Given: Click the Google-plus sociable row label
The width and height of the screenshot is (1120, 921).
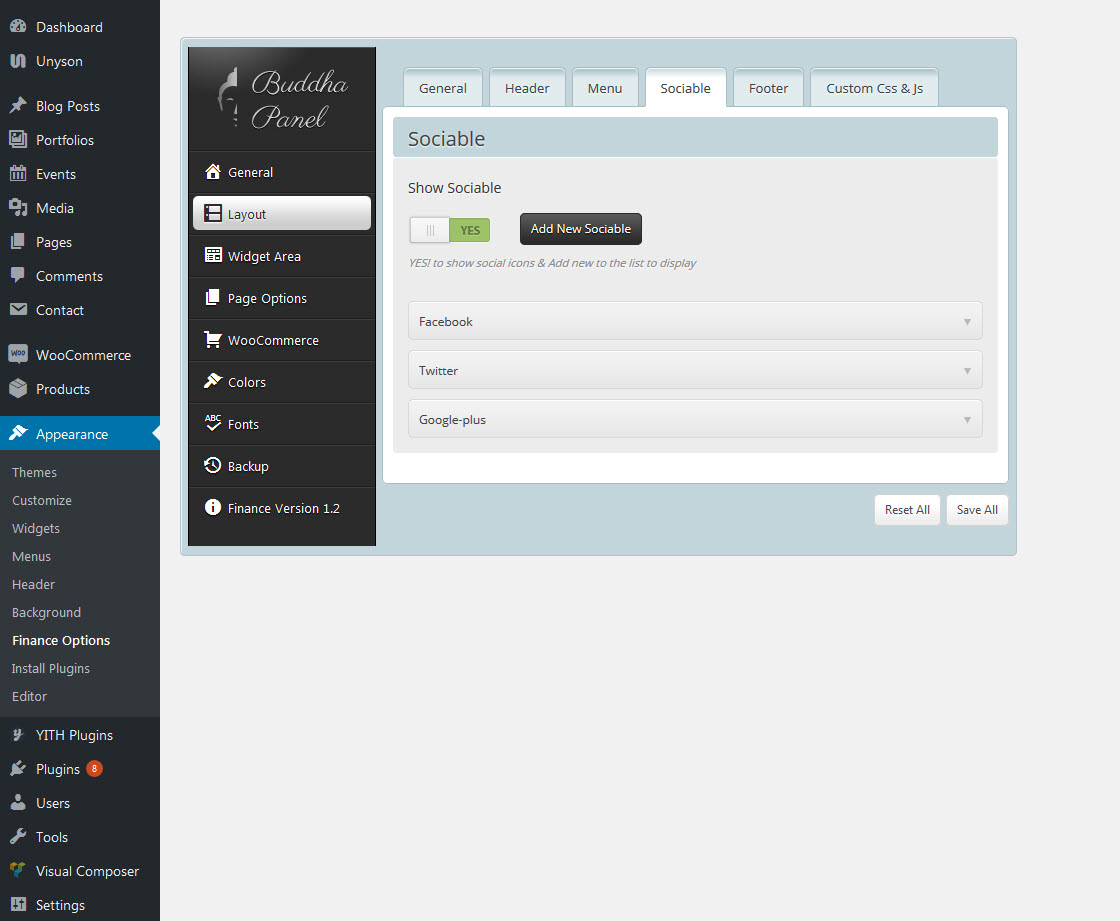Looking at the screenshot, I should pos(452,420).
